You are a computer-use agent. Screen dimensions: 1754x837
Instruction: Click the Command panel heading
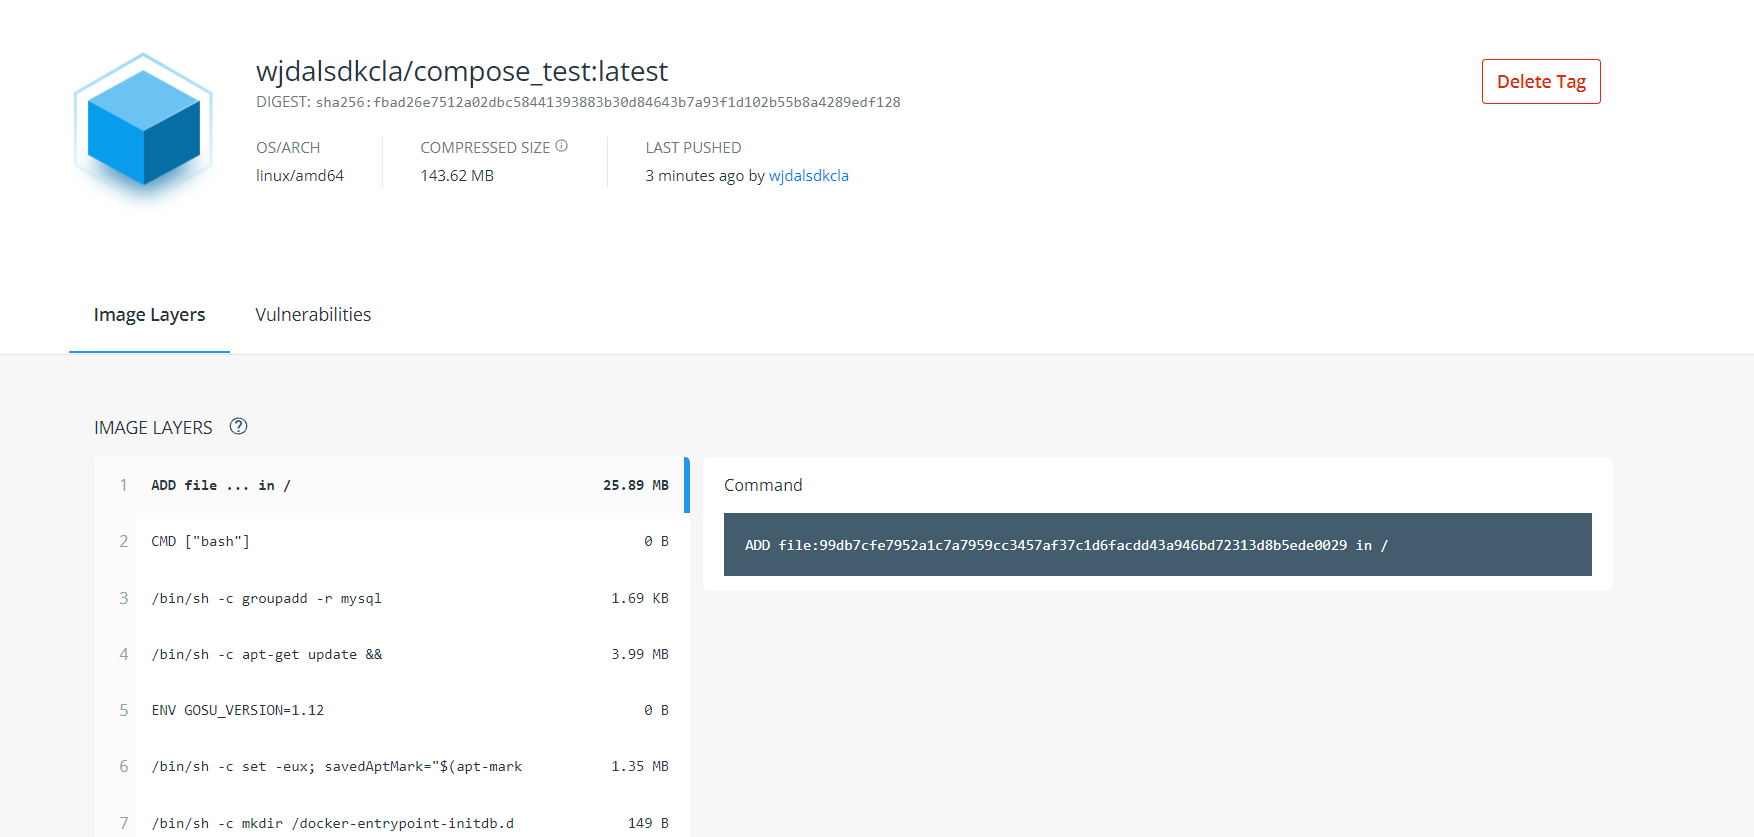763,485
